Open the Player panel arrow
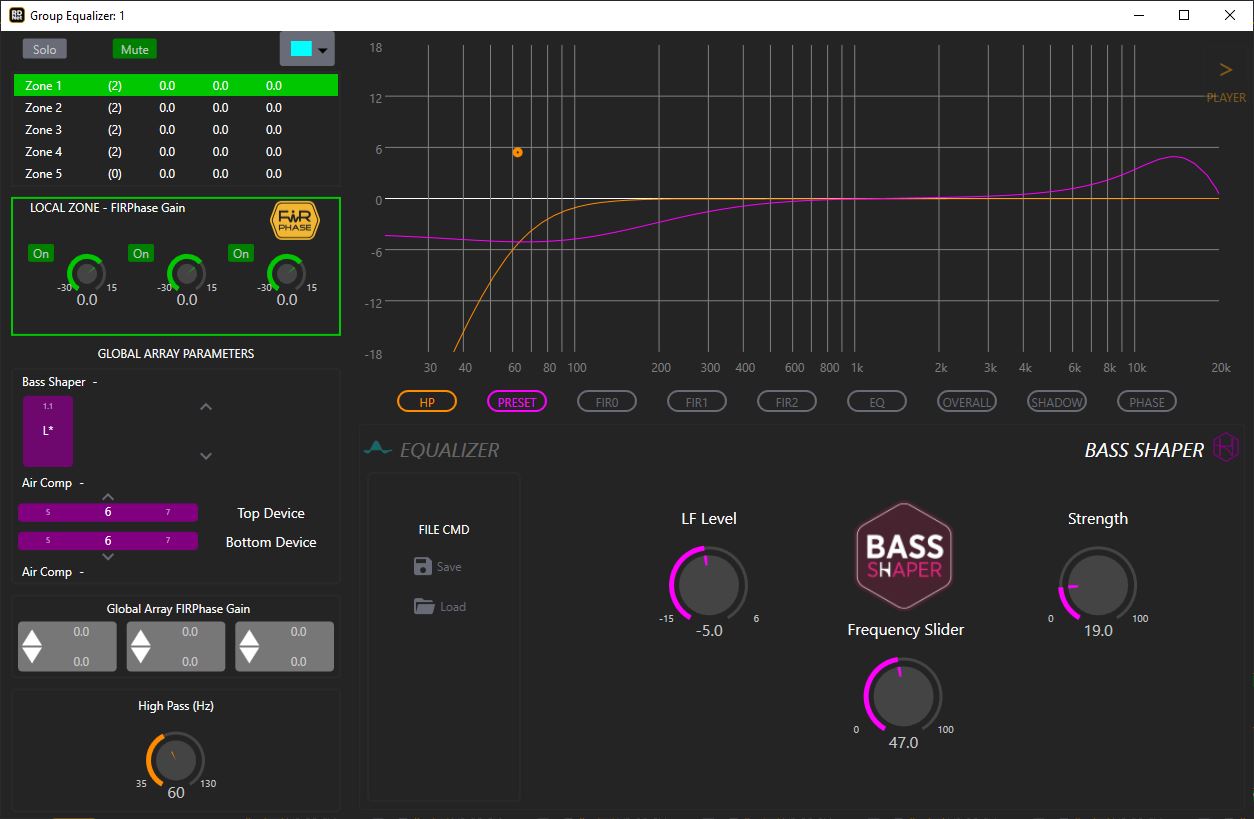The width and height of the screenshot is (1254, 819). 1225,70
